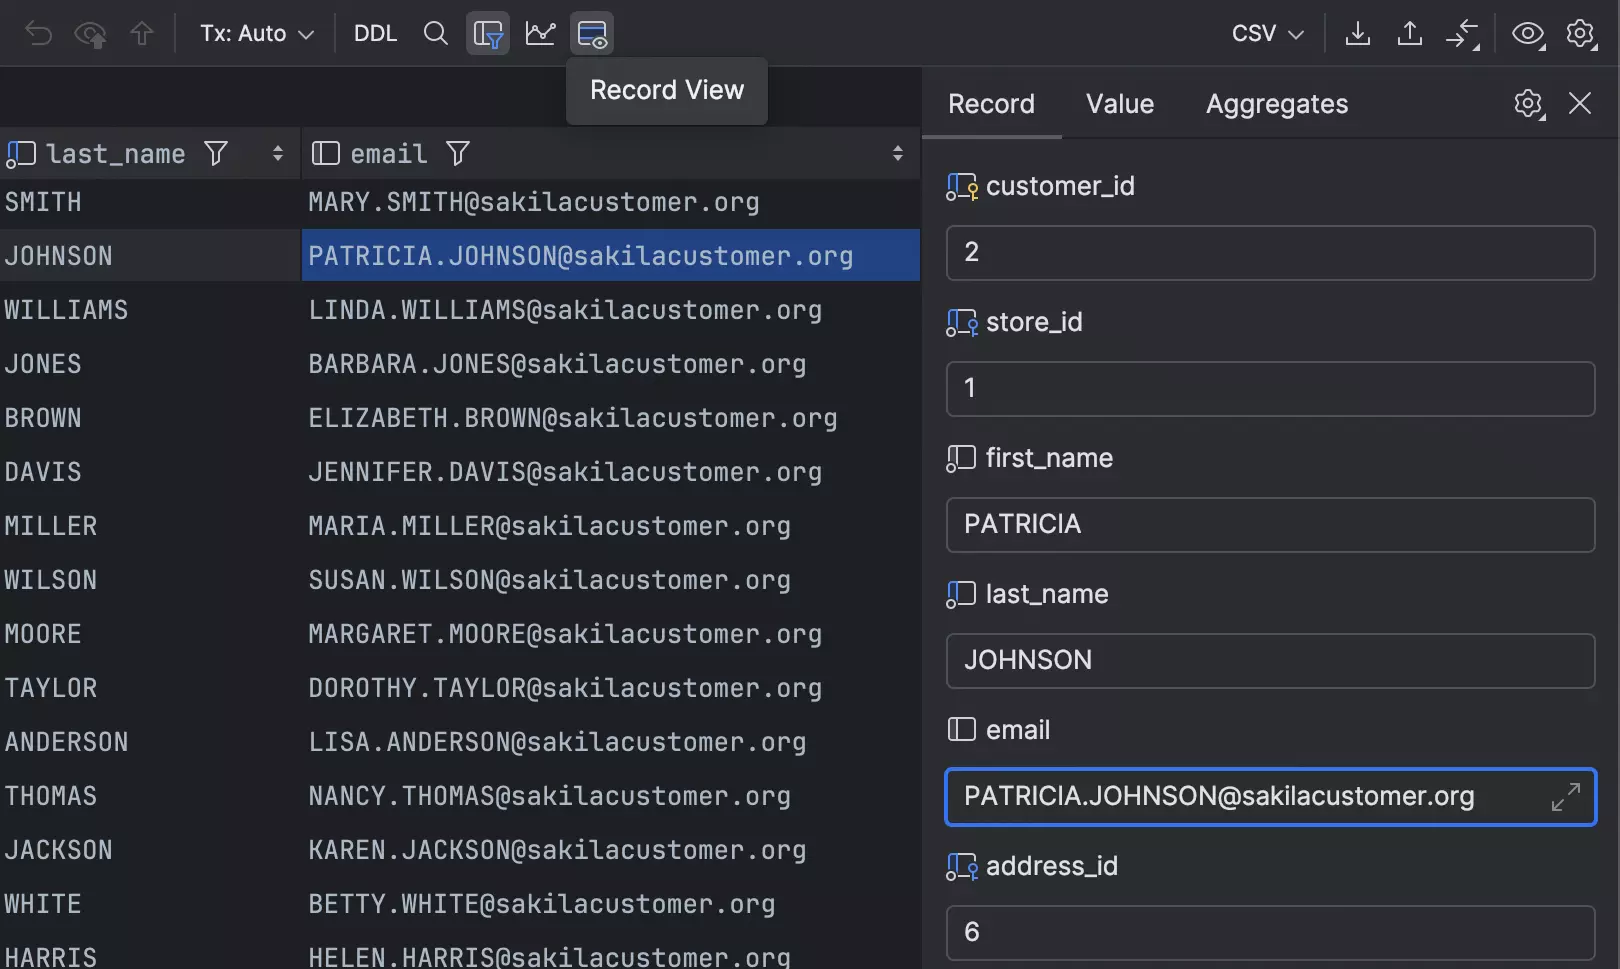Click the sort arrows on email column

click(x=897, y=153)
